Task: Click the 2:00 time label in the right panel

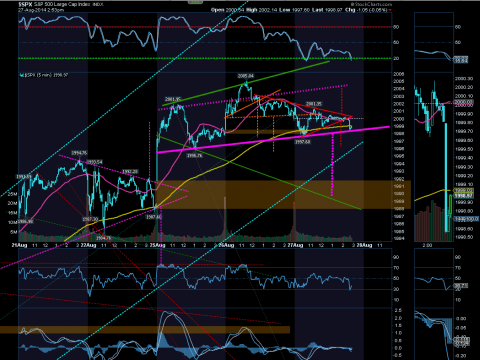Action: [427, 245]
